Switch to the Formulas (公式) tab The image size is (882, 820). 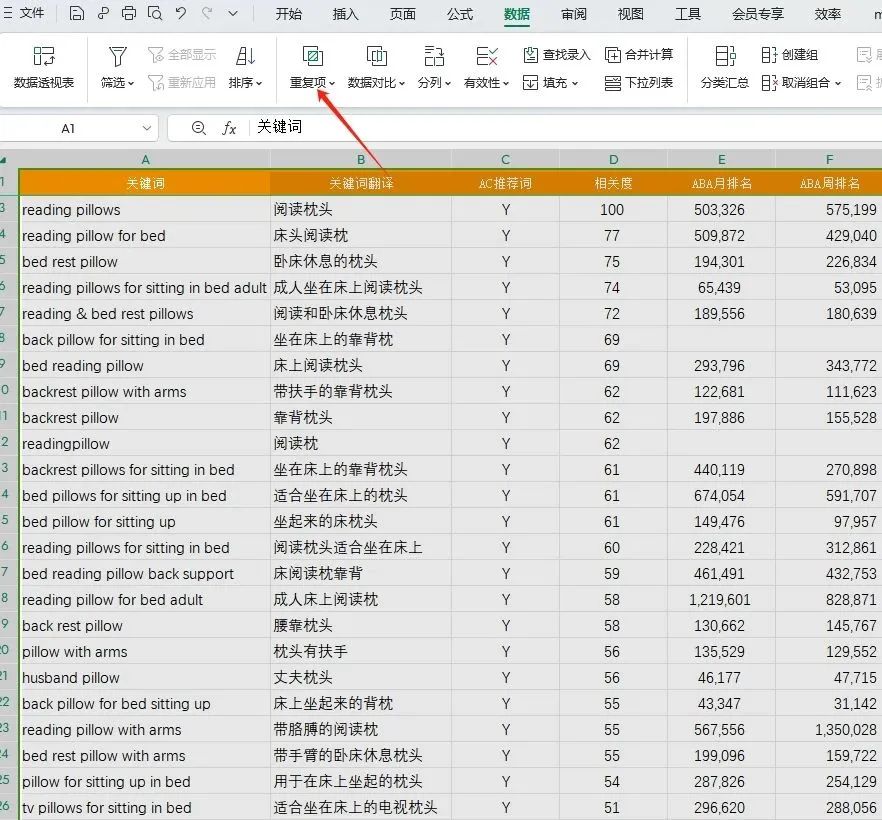pos(460,14)
